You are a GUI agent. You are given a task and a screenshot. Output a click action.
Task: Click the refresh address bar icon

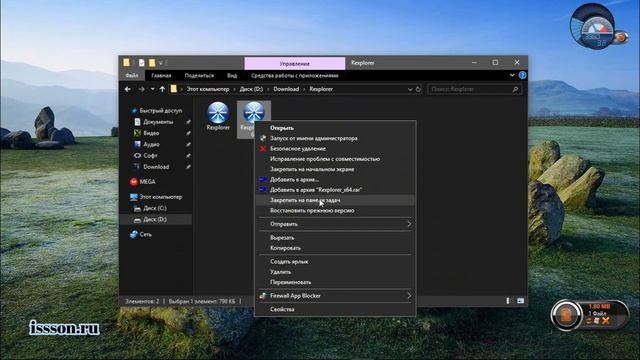click(x=418, y=89)
